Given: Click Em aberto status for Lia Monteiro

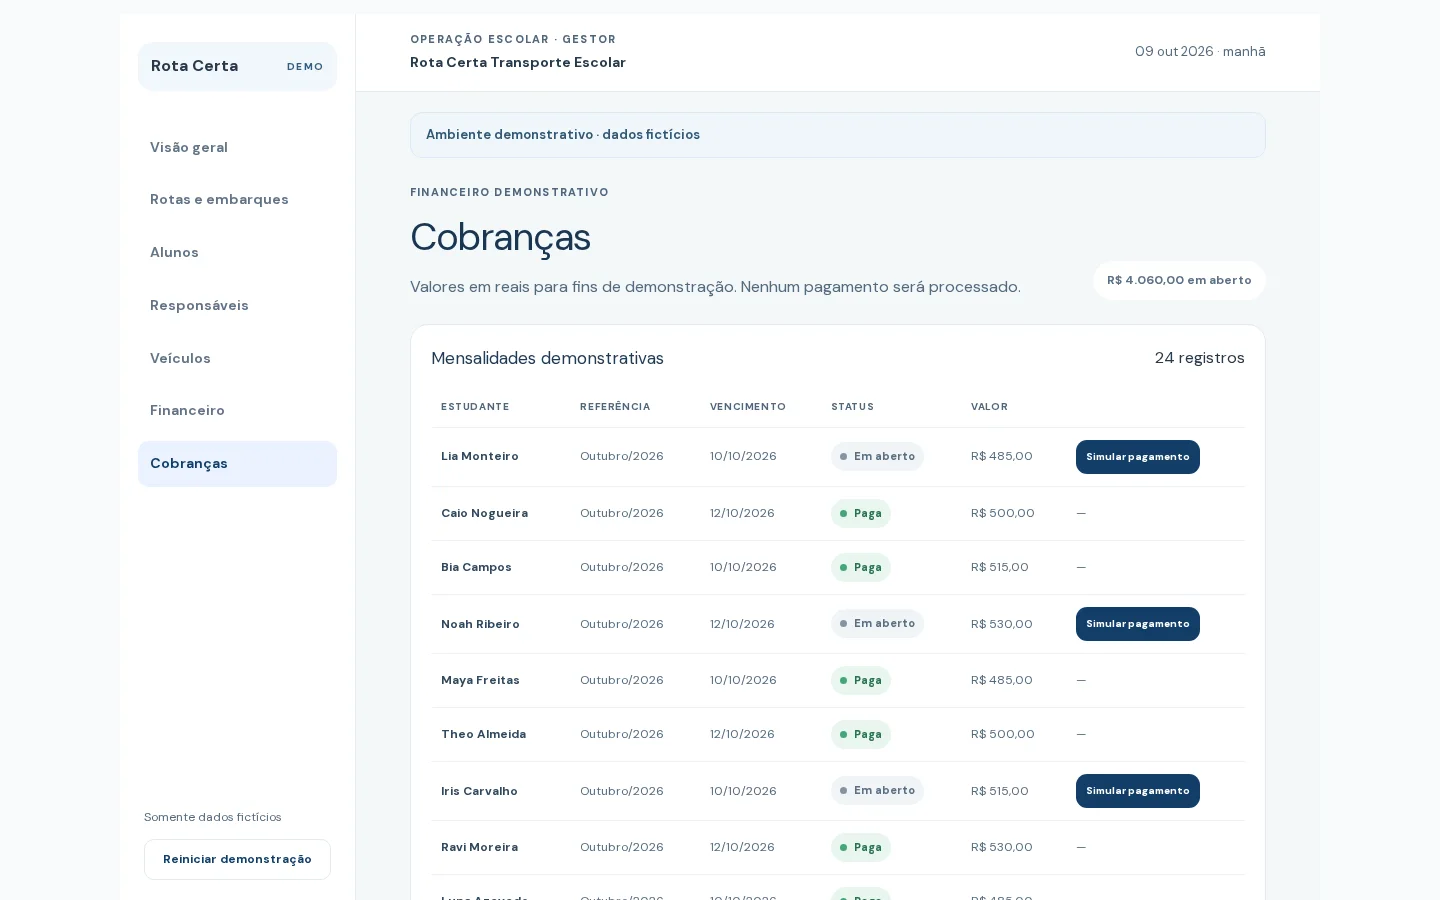Looking at the screenshot, I should (x=877, y=457).
